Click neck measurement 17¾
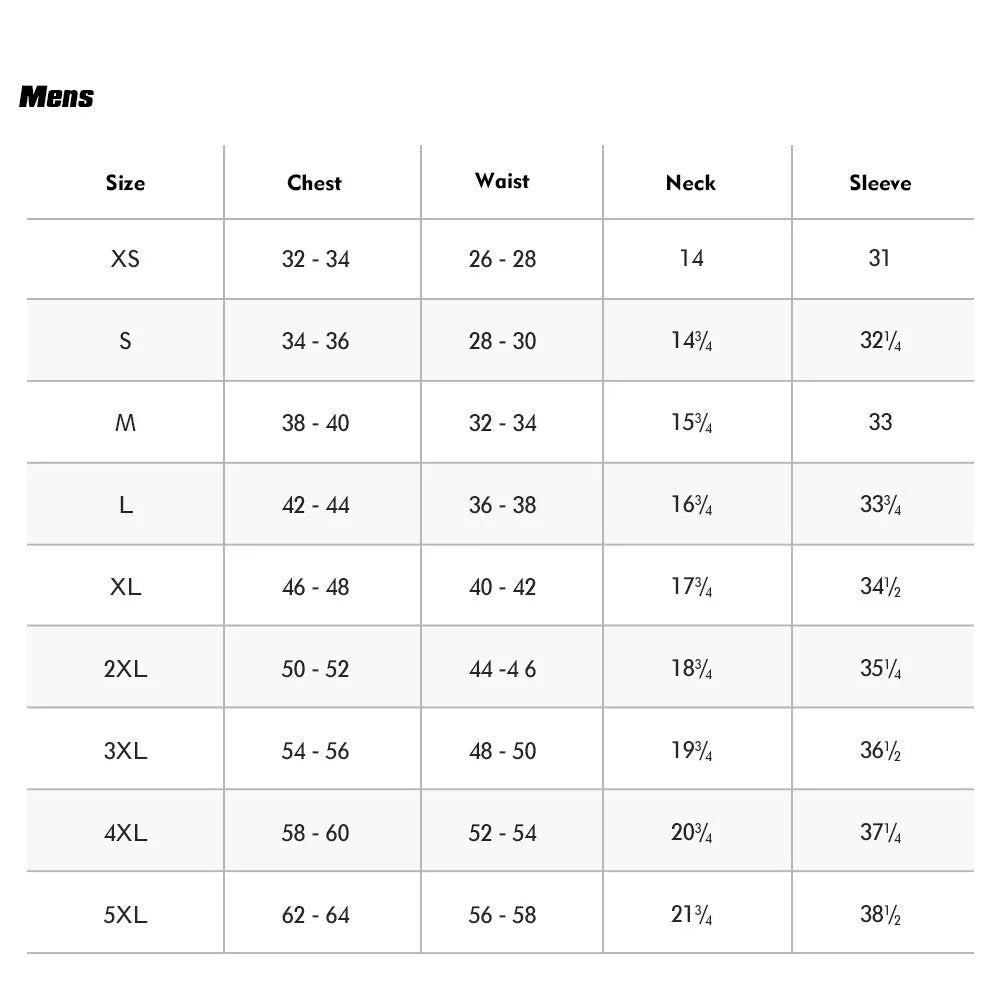1000x1000 pixels. coord(691,586)
